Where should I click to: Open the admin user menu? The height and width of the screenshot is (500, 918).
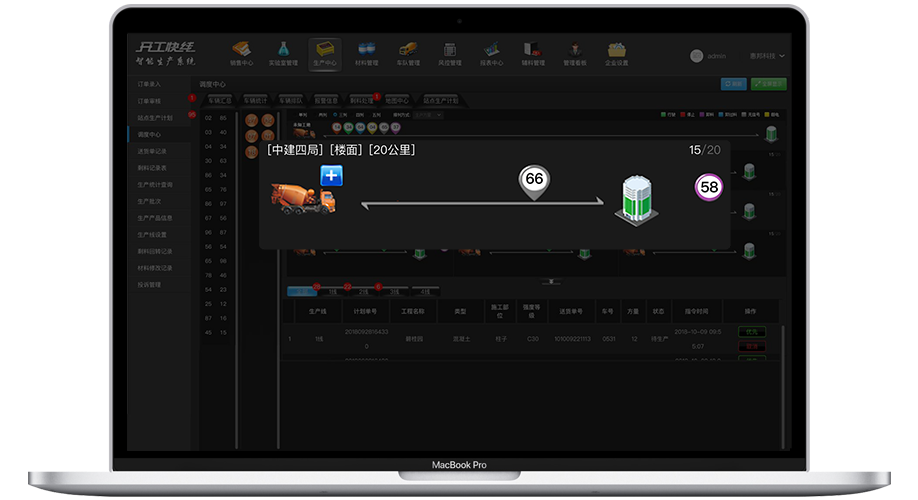[x=710, y=56]
